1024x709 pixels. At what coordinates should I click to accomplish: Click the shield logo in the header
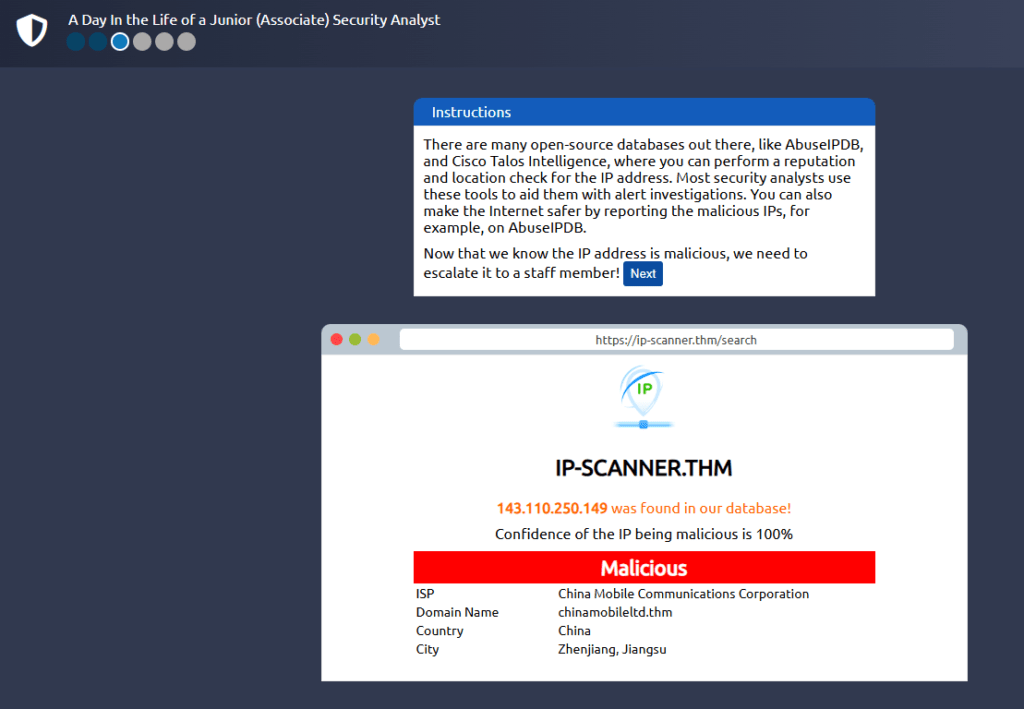32,30
